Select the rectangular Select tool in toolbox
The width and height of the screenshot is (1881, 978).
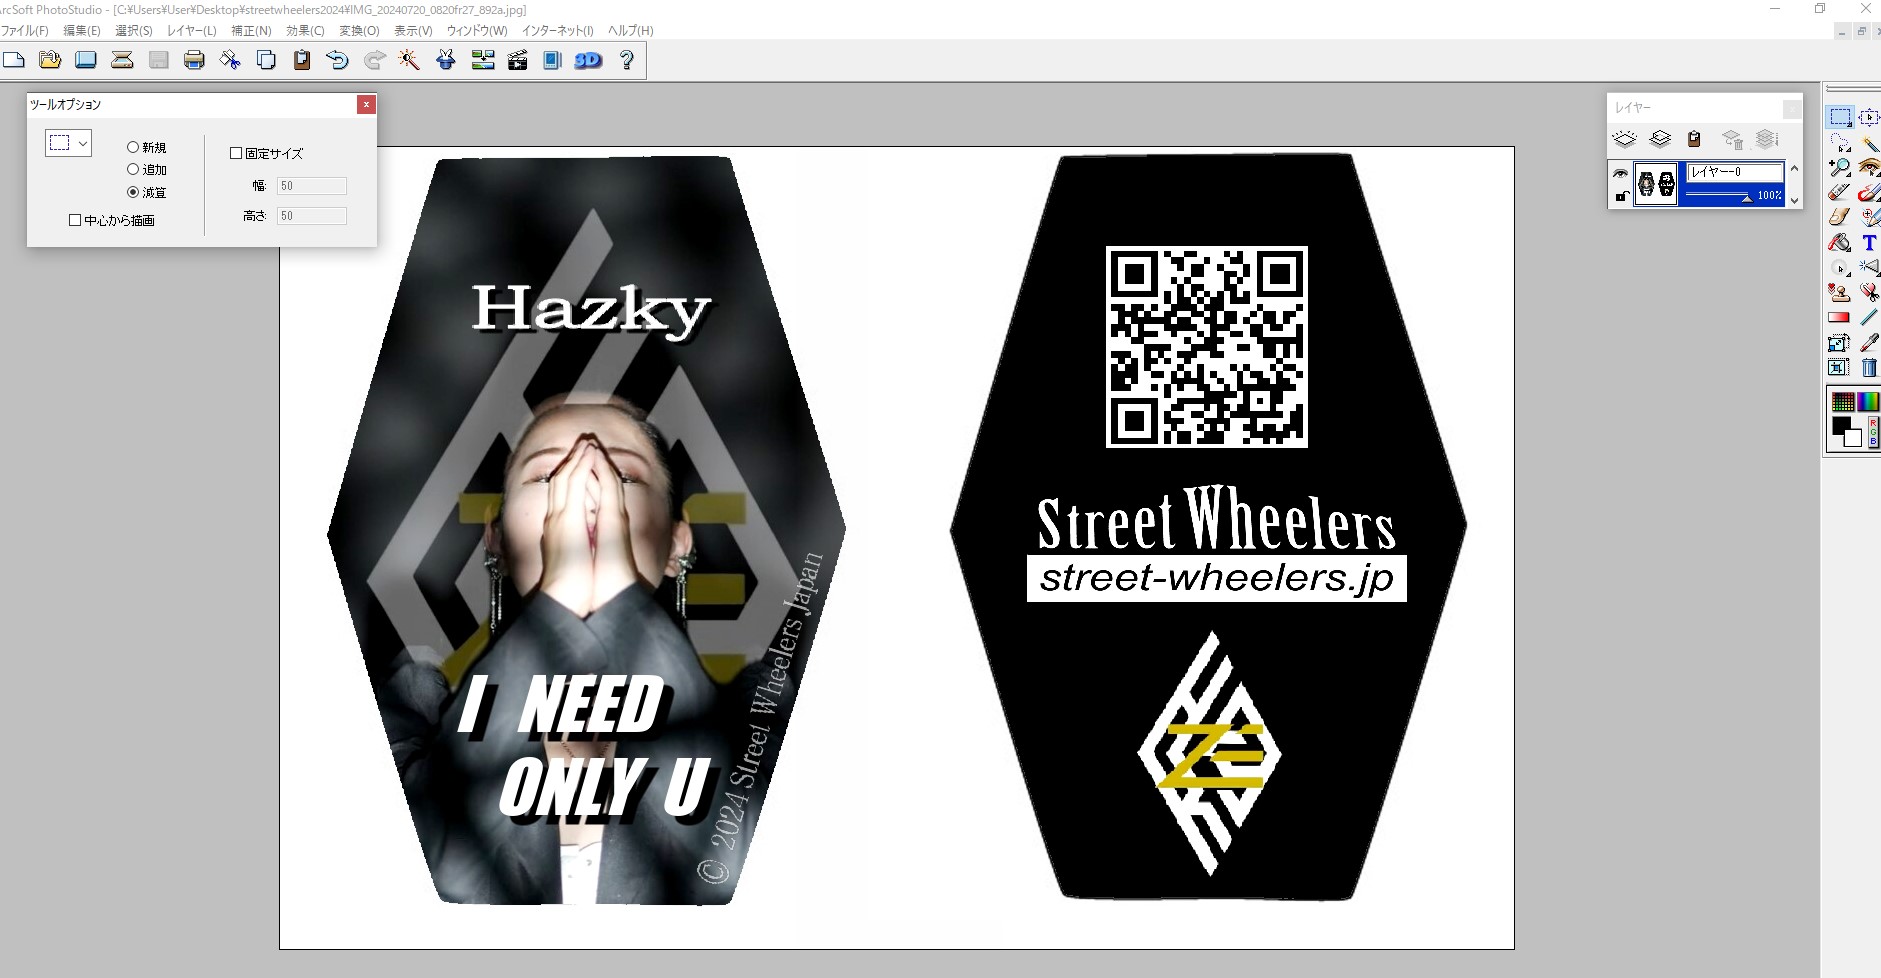pos(1840,117)
